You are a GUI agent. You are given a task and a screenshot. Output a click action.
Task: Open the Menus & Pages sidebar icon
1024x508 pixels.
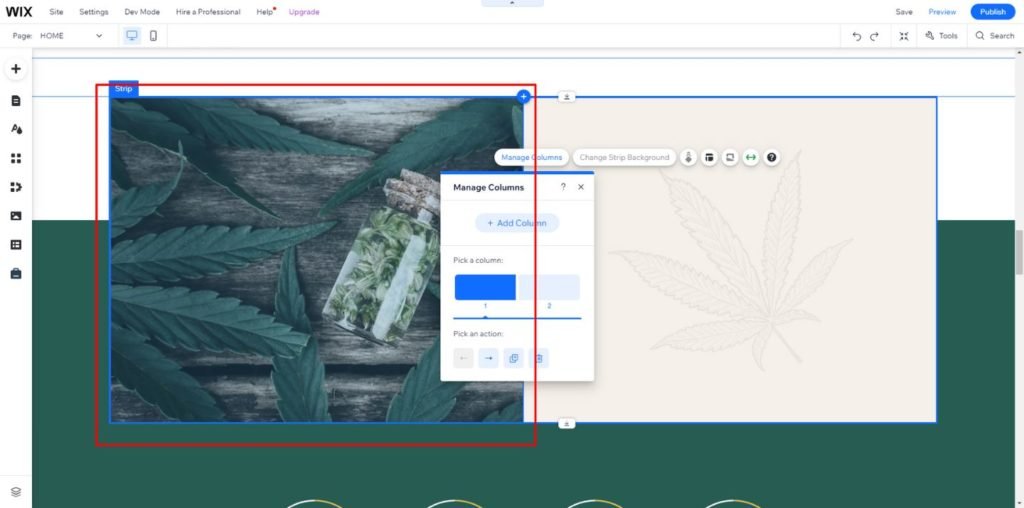pos(16,101)
